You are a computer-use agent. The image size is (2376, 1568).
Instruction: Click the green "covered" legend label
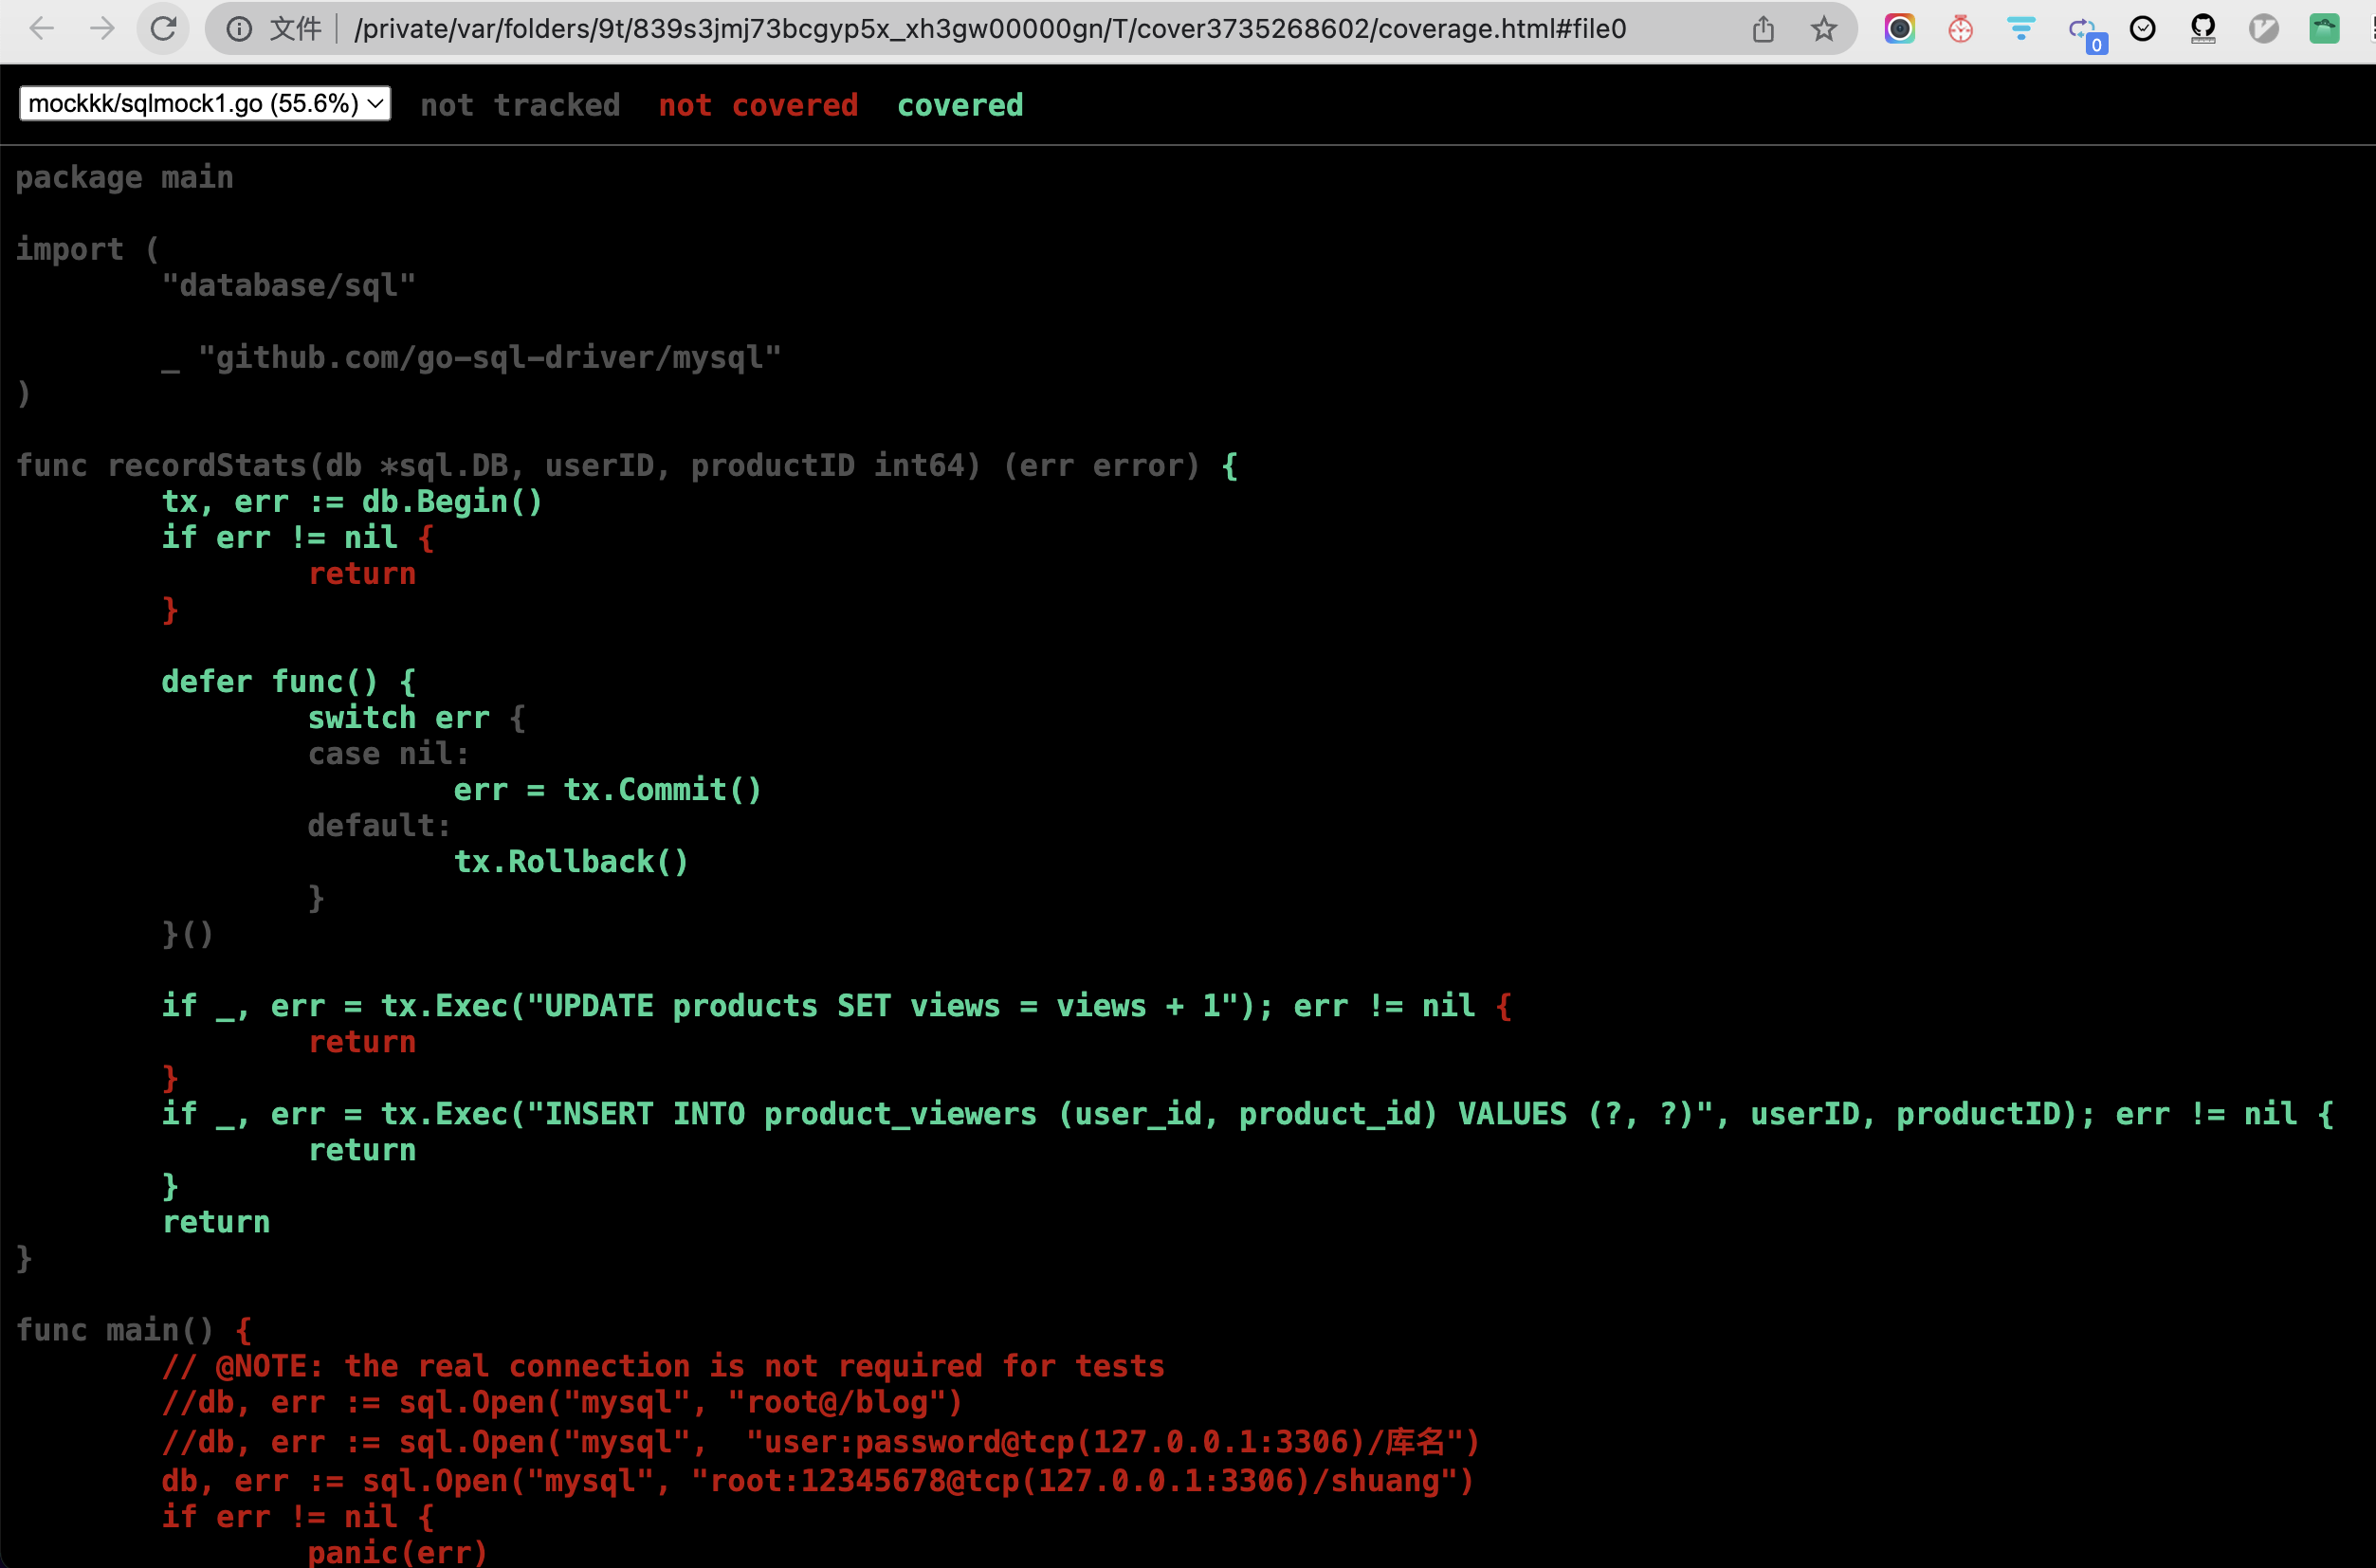point(960,105)
